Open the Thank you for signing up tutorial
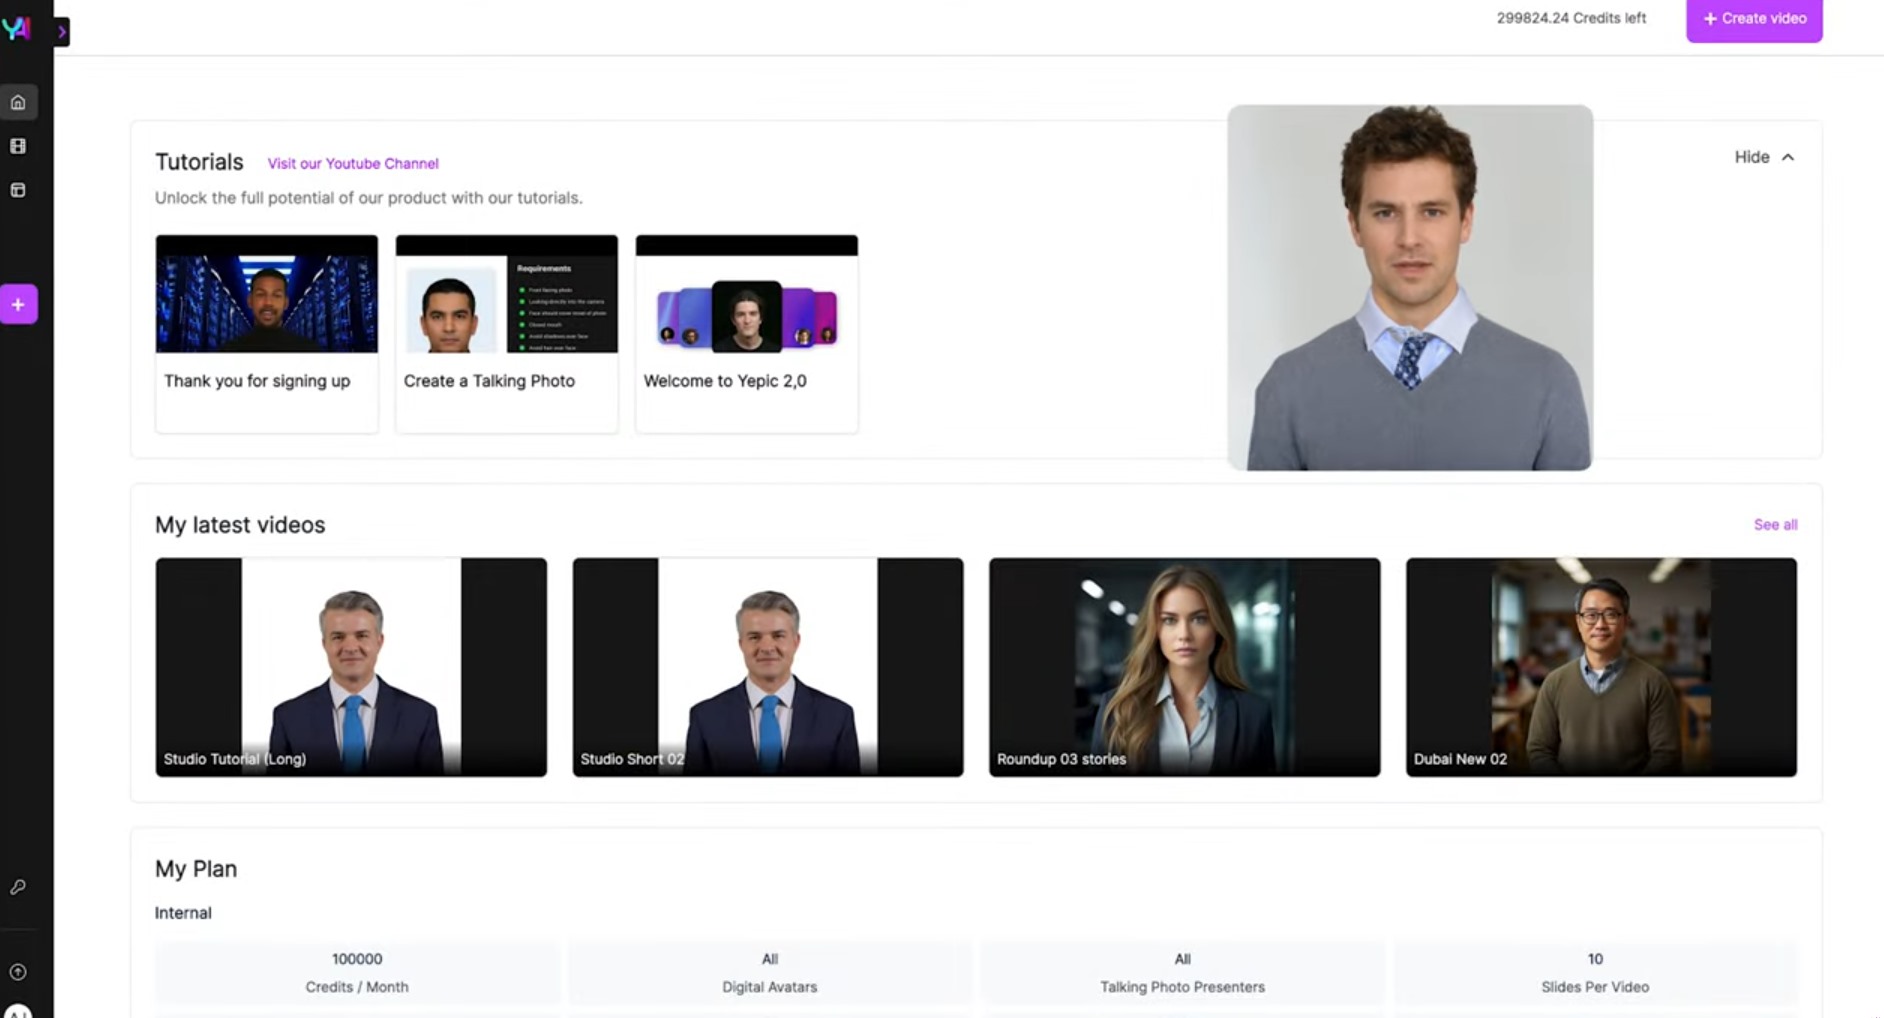Viewport: 1884px width, 1018px height. coord(266,333)
